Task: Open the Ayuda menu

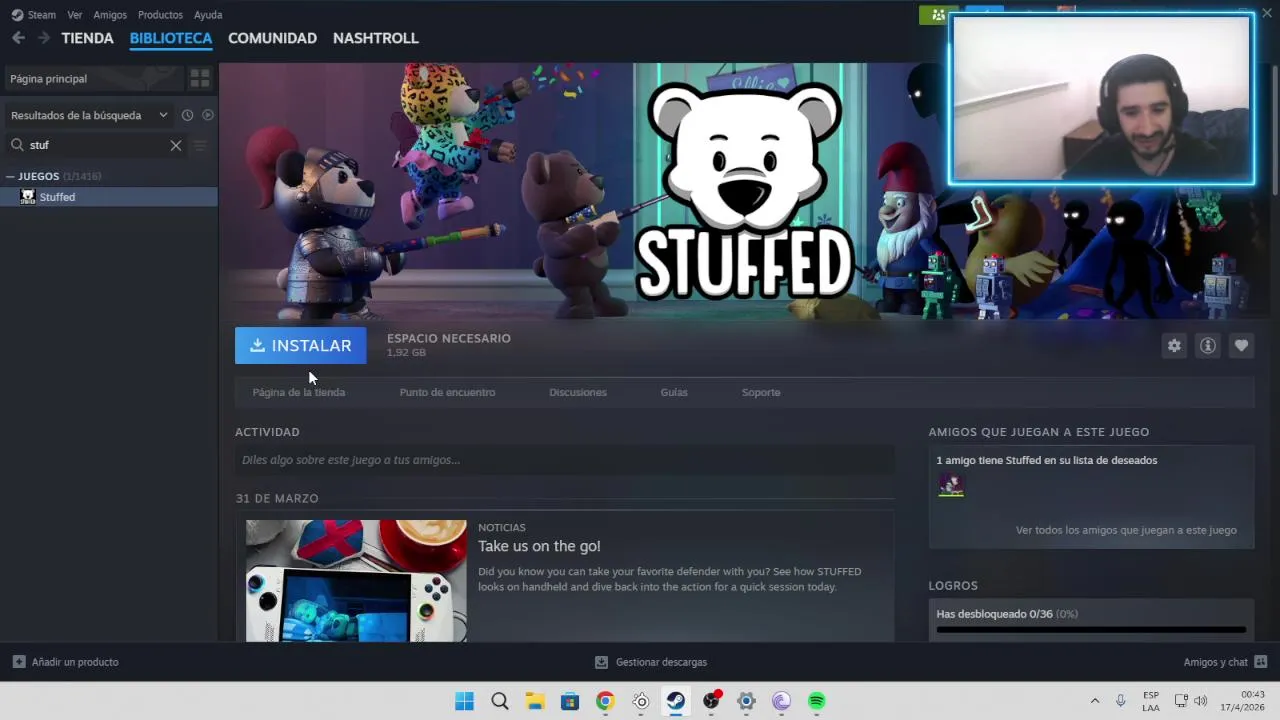Action: point(208,15)
